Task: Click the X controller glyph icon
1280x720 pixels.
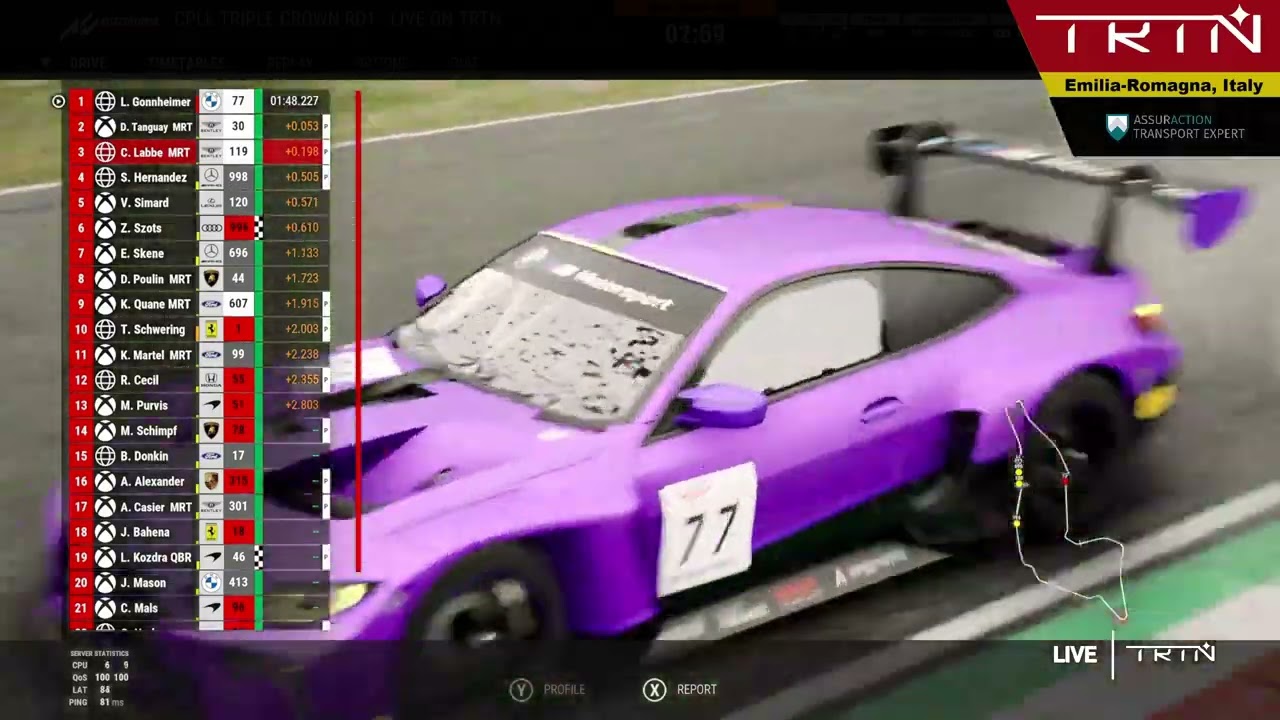Action: [654, 690]
